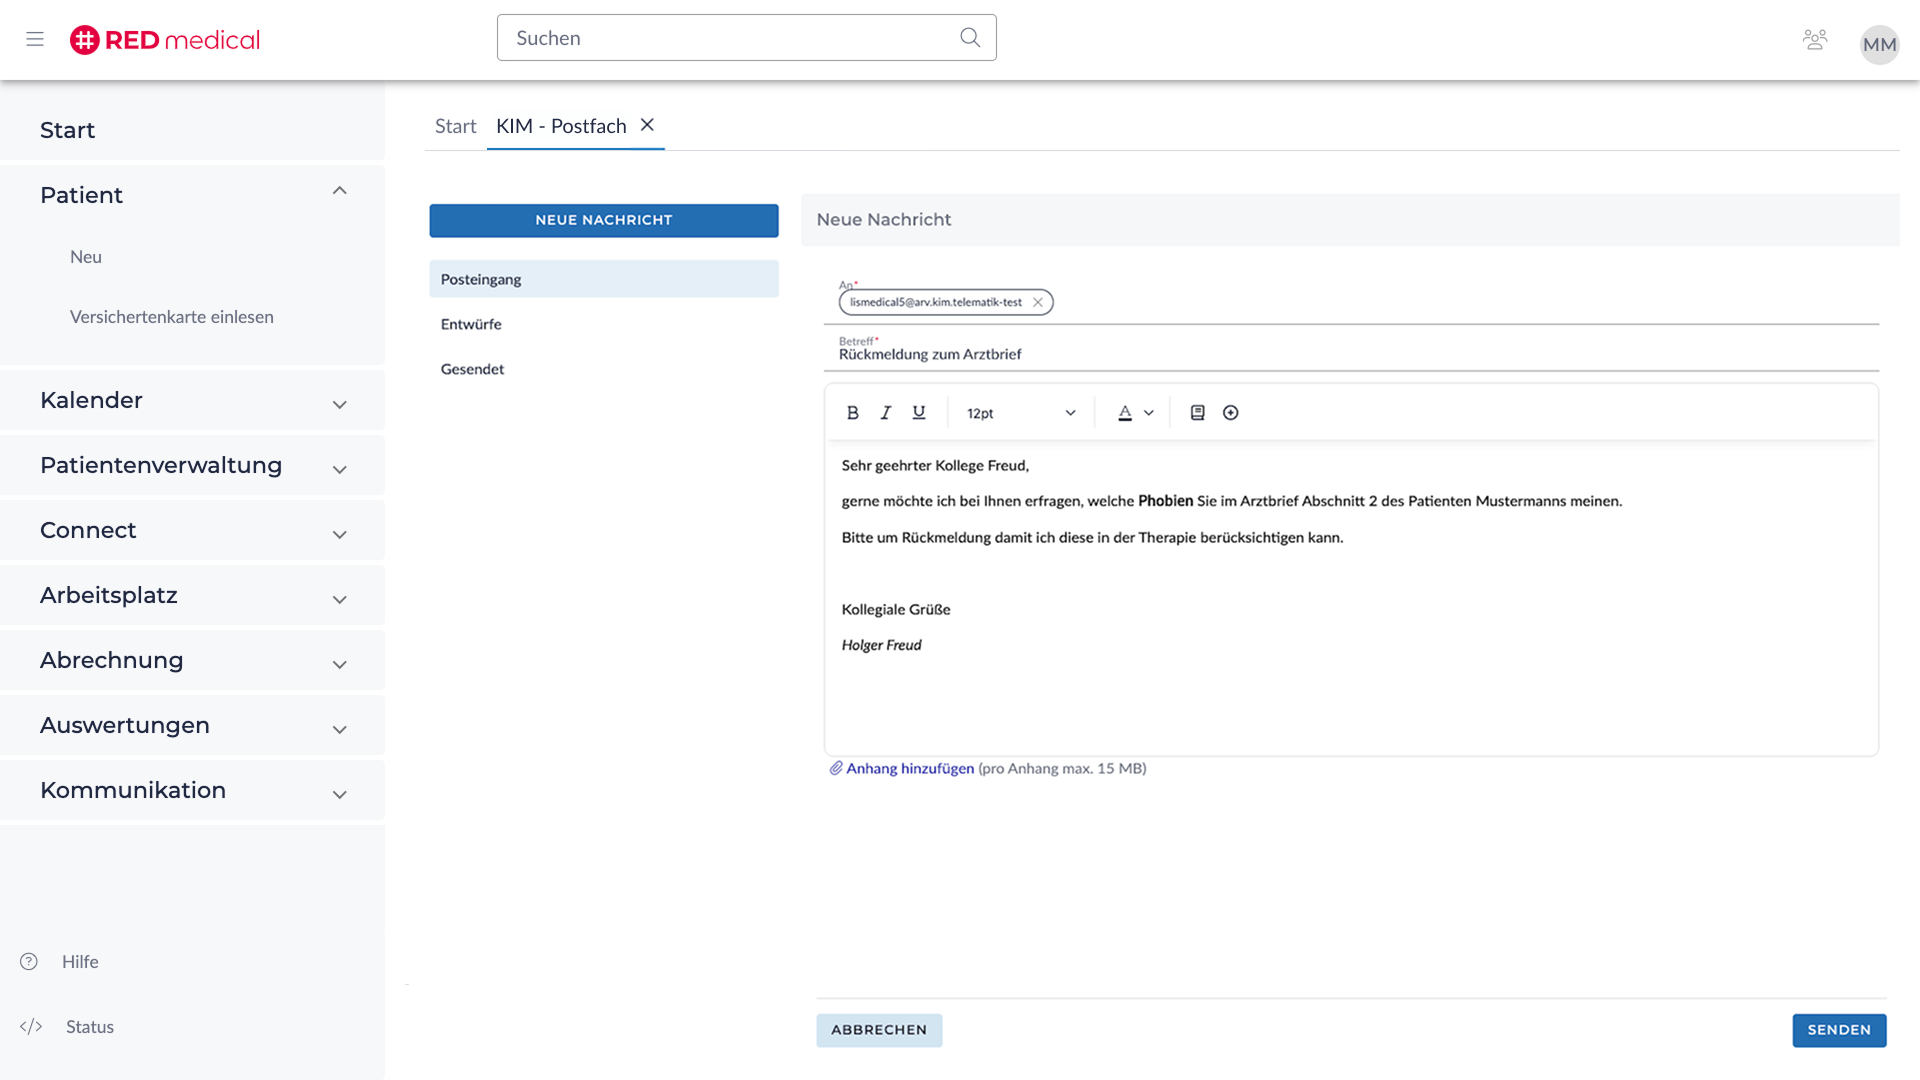Image resolution: width=1920 pixels, height=1080 pixels.
Task: Toggle italic text formatting
Action: 885,413
